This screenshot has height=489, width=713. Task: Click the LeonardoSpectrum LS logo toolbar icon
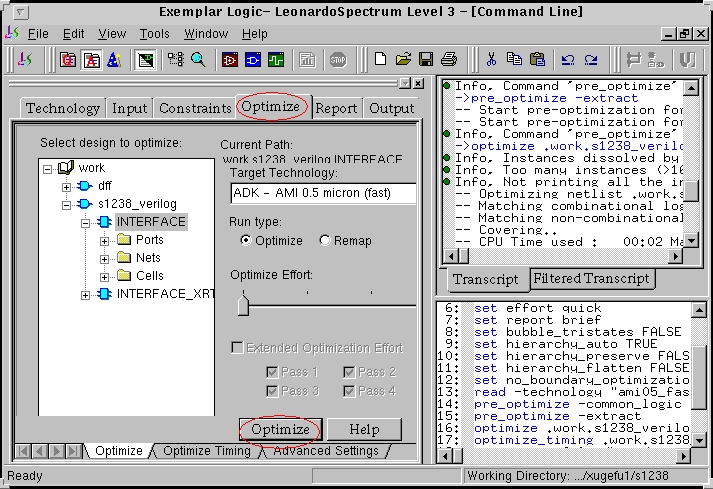pos(25,60)
